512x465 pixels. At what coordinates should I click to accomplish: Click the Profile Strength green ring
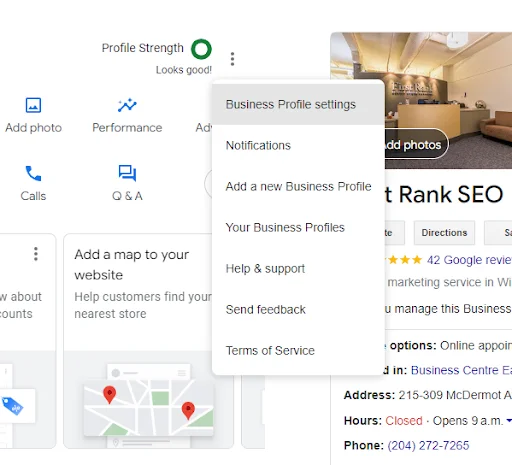tap(201, 49)
